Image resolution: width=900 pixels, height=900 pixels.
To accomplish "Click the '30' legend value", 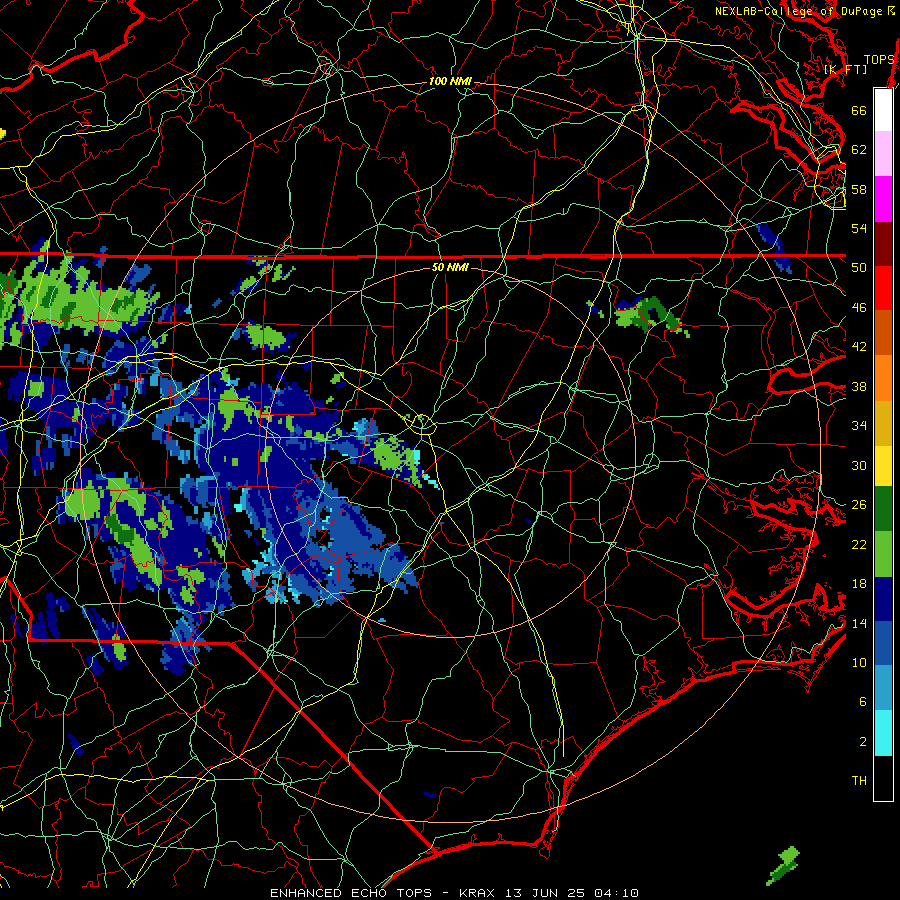I will (859, 465).
